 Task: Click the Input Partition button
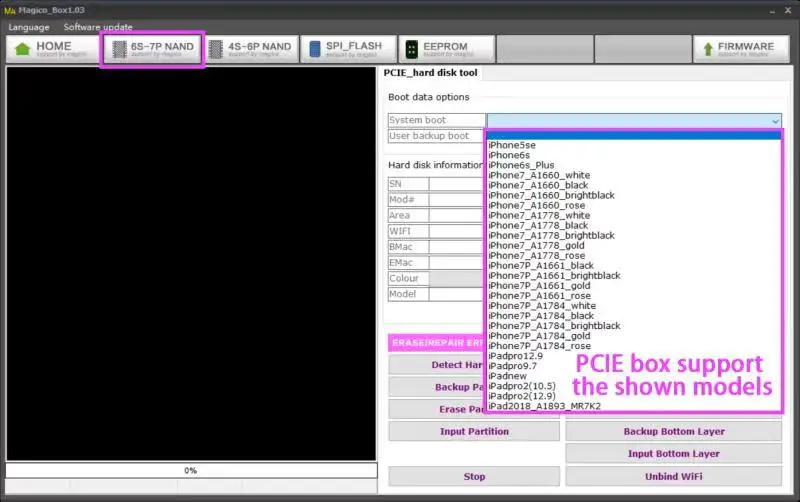(x=474, y=432)
